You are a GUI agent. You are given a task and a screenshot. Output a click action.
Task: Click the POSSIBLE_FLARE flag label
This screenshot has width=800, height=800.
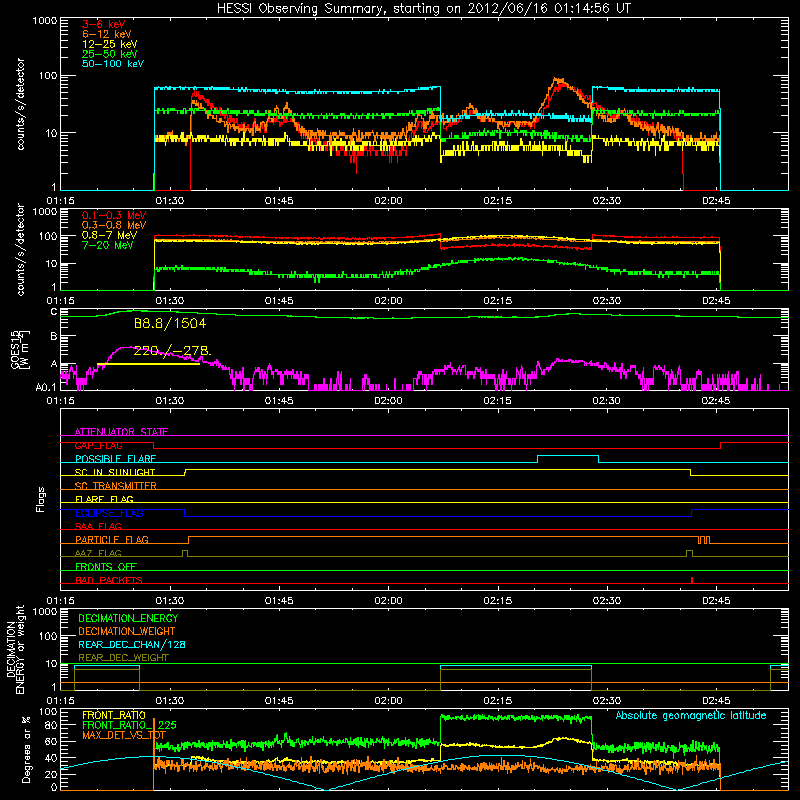[x=115, y=459]
